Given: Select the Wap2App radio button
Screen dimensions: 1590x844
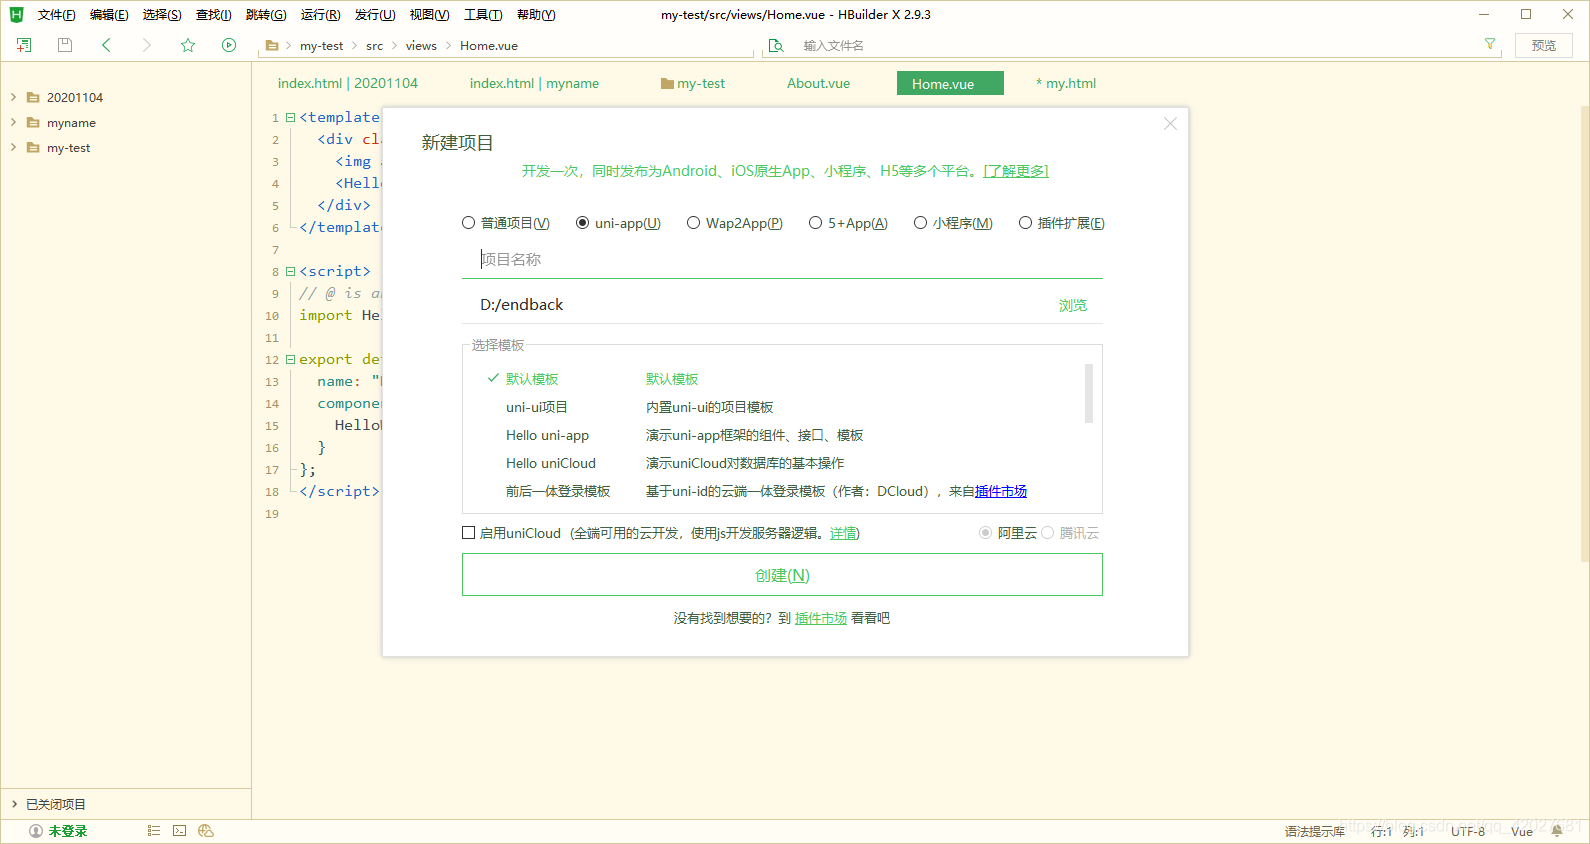Looking at the screenshot, I should pyautogui.click(x=693, y=223).
